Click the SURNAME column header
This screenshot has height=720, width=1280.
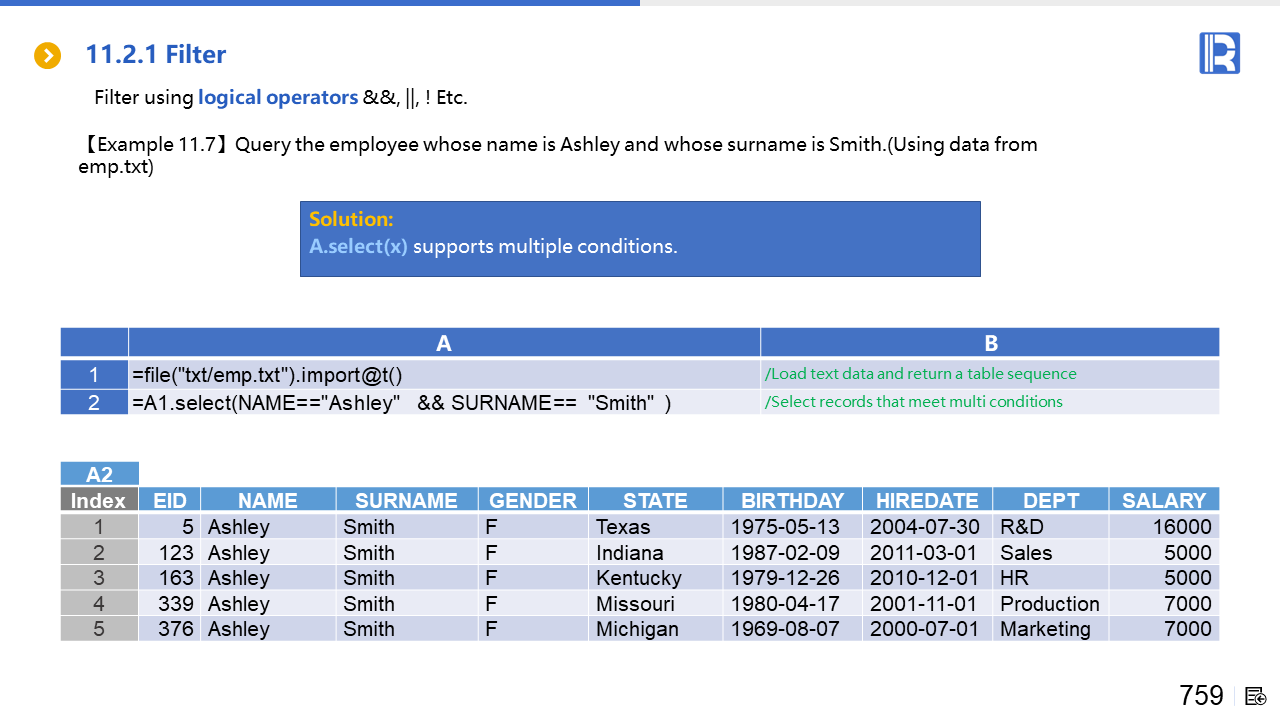coord(406,500)
